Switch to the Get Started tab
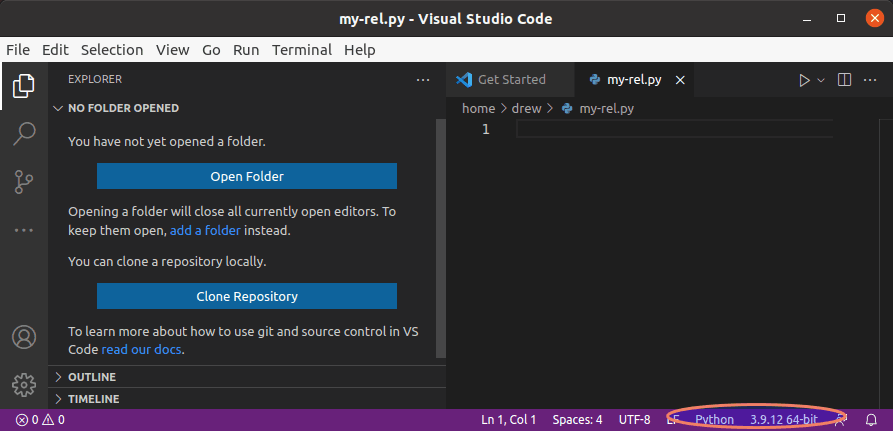 (511, 80)
